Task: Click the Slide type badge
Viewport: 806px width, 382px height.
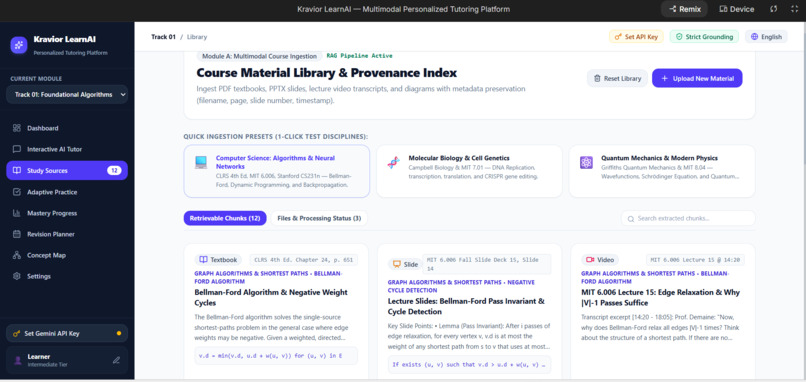Action: 405,264
